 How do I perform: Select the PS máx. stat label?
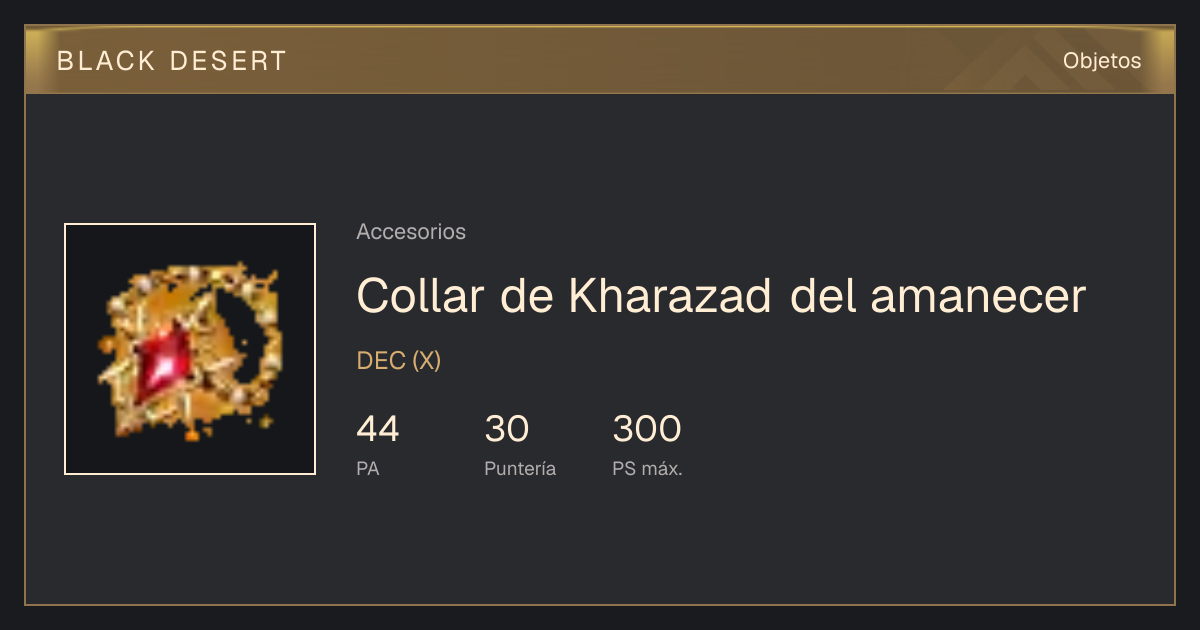(x=647, y=468)
